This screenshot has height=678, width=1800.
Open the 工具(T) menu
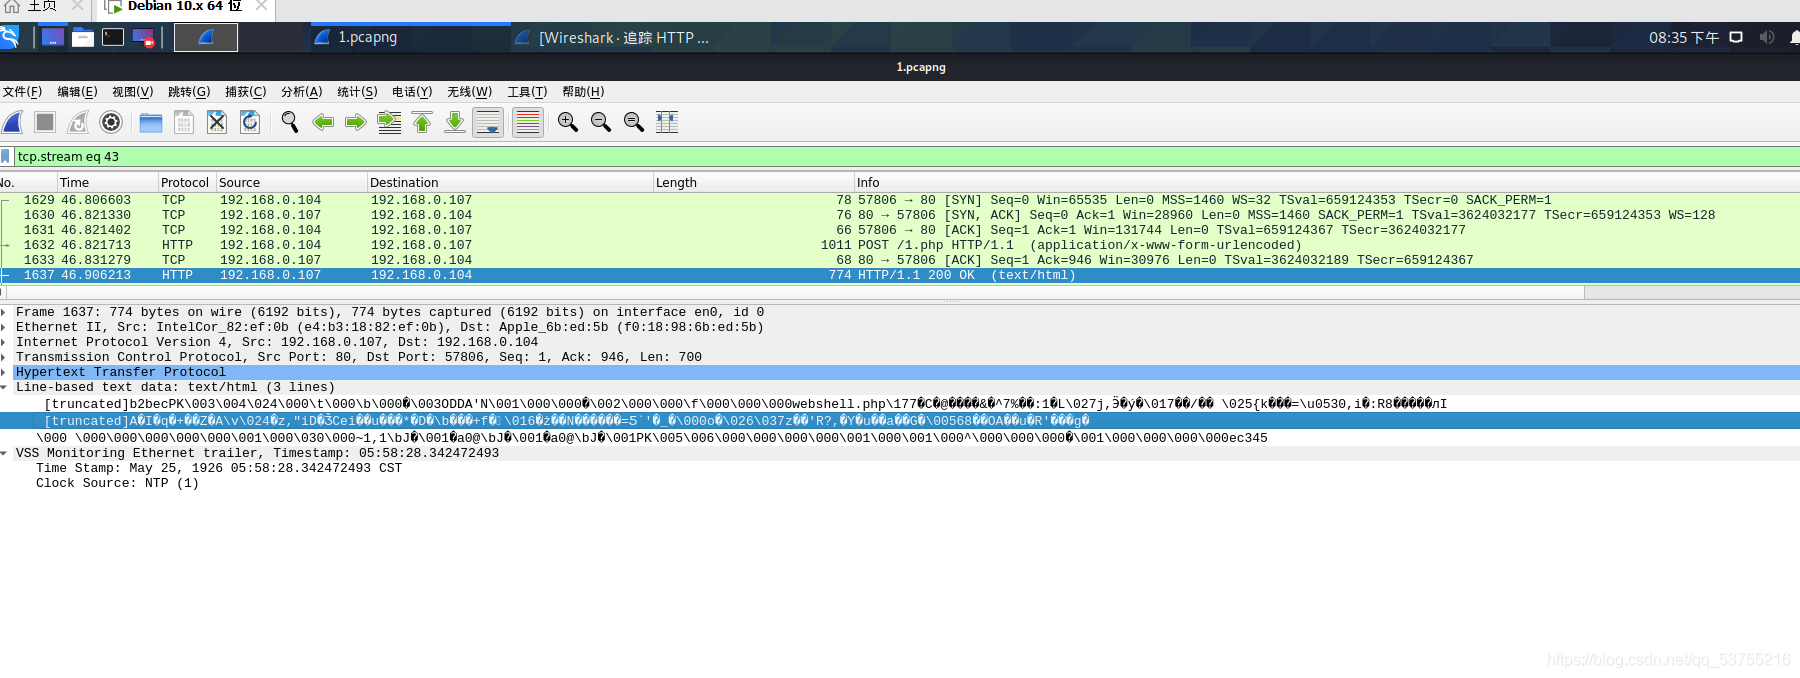pyautogui.click(x=527, y=92)
